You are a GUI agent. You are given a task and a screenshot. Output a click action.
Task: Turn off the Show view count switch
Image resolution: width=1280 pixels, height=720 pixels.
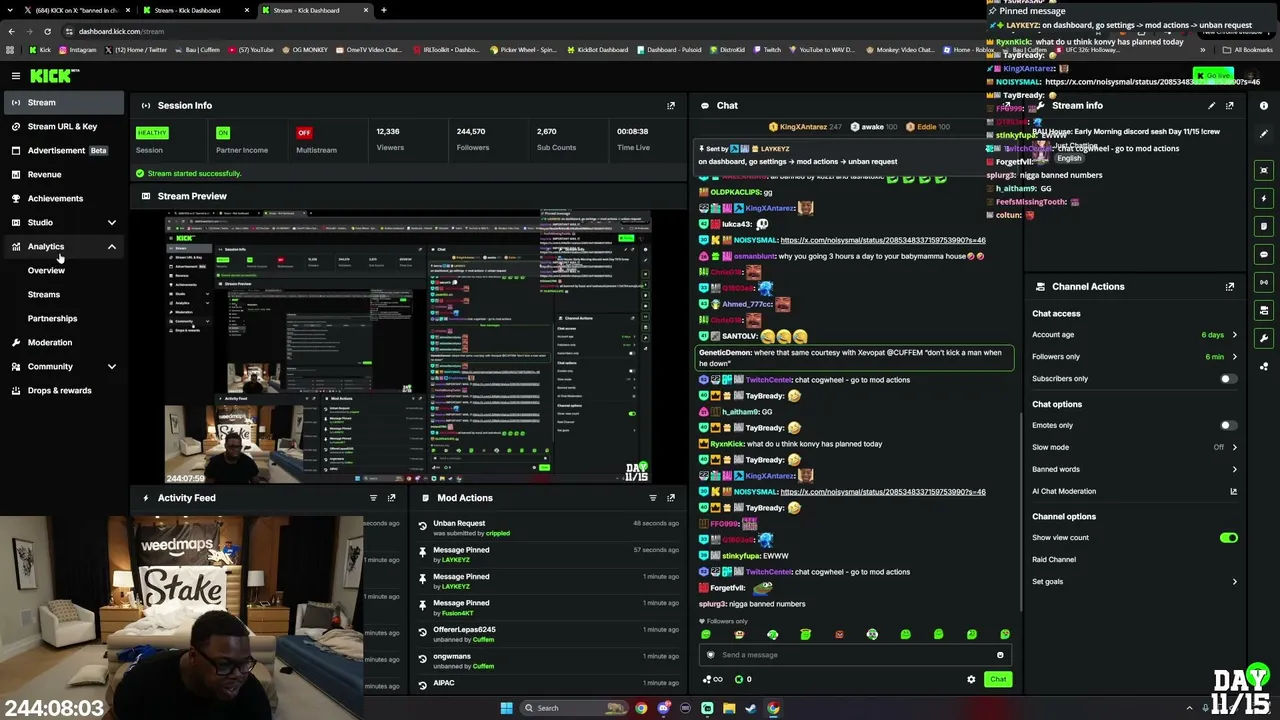click(1228, 538)
